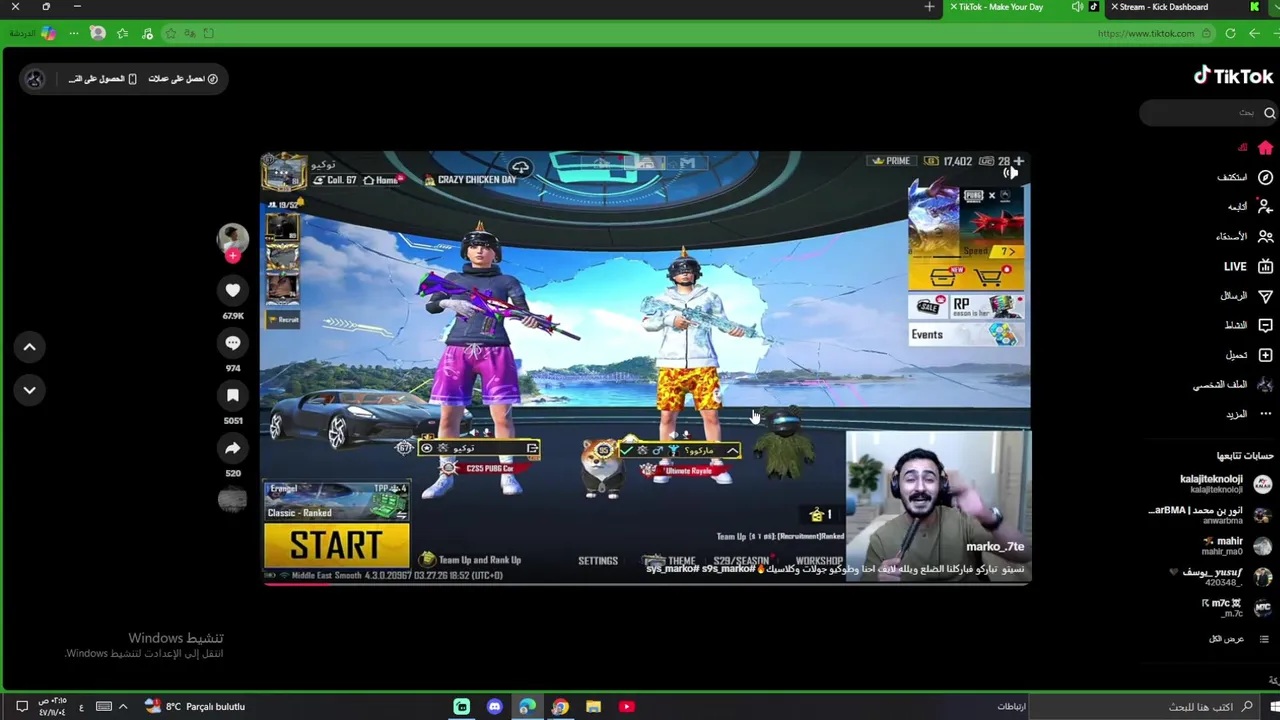This screenshot has width=1280, height=720.
Task: Open the Windows notification center
Action: (x=21, y=707)
